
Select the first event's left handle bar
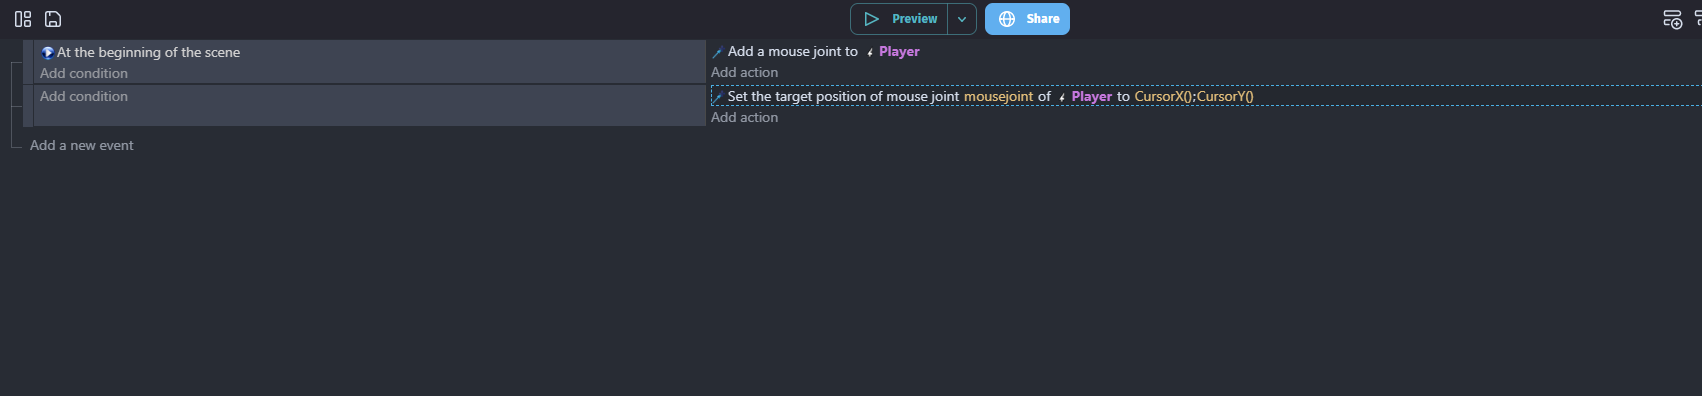(x=28, y=62)
